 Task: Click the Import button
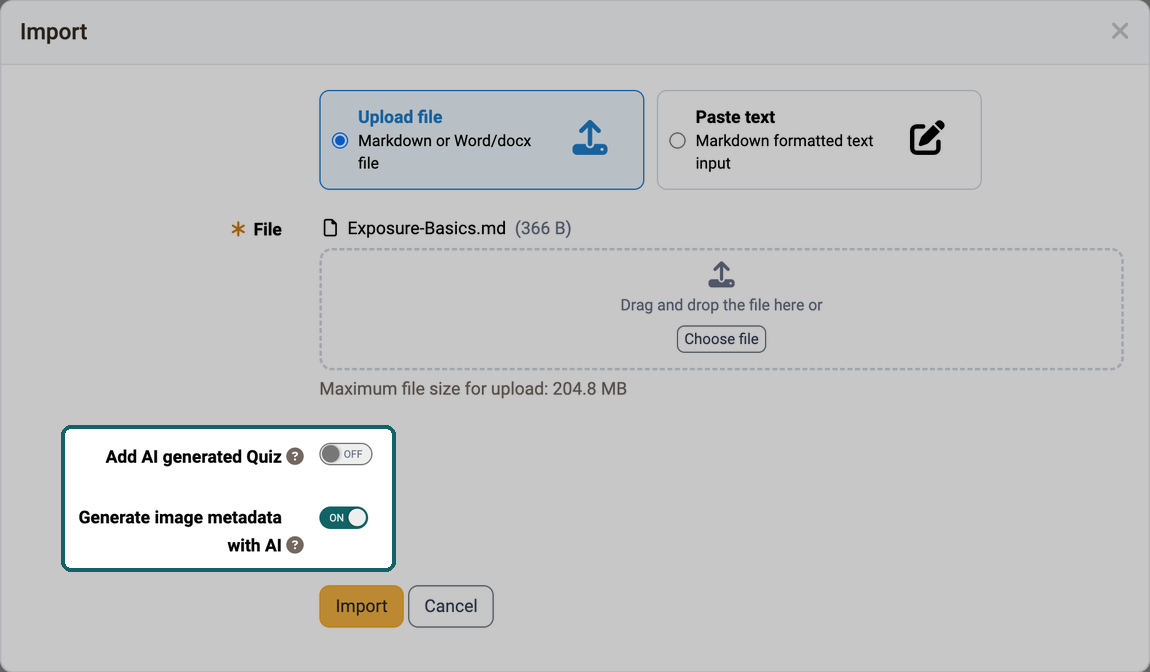pos(362,606)
